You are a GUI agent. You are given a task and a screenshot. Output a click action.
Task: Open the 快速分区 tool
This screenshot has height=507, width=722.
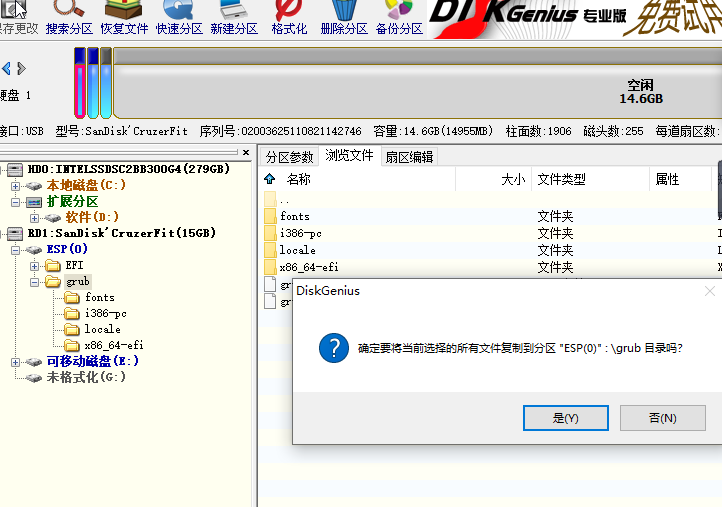point(179,18)
